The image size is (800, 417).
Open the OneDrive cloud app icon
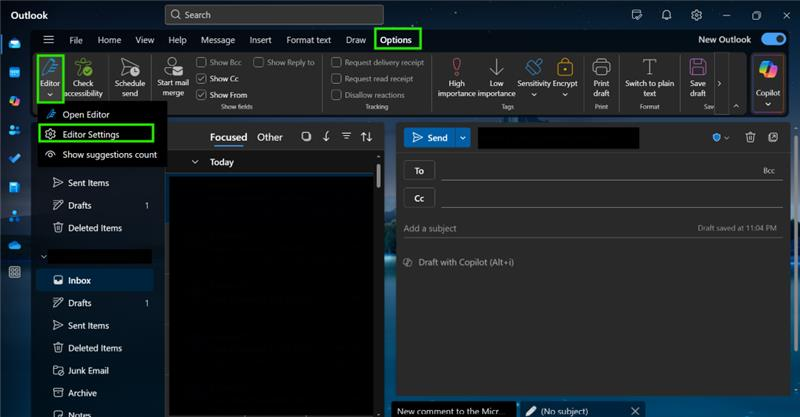tap(14, 245)
